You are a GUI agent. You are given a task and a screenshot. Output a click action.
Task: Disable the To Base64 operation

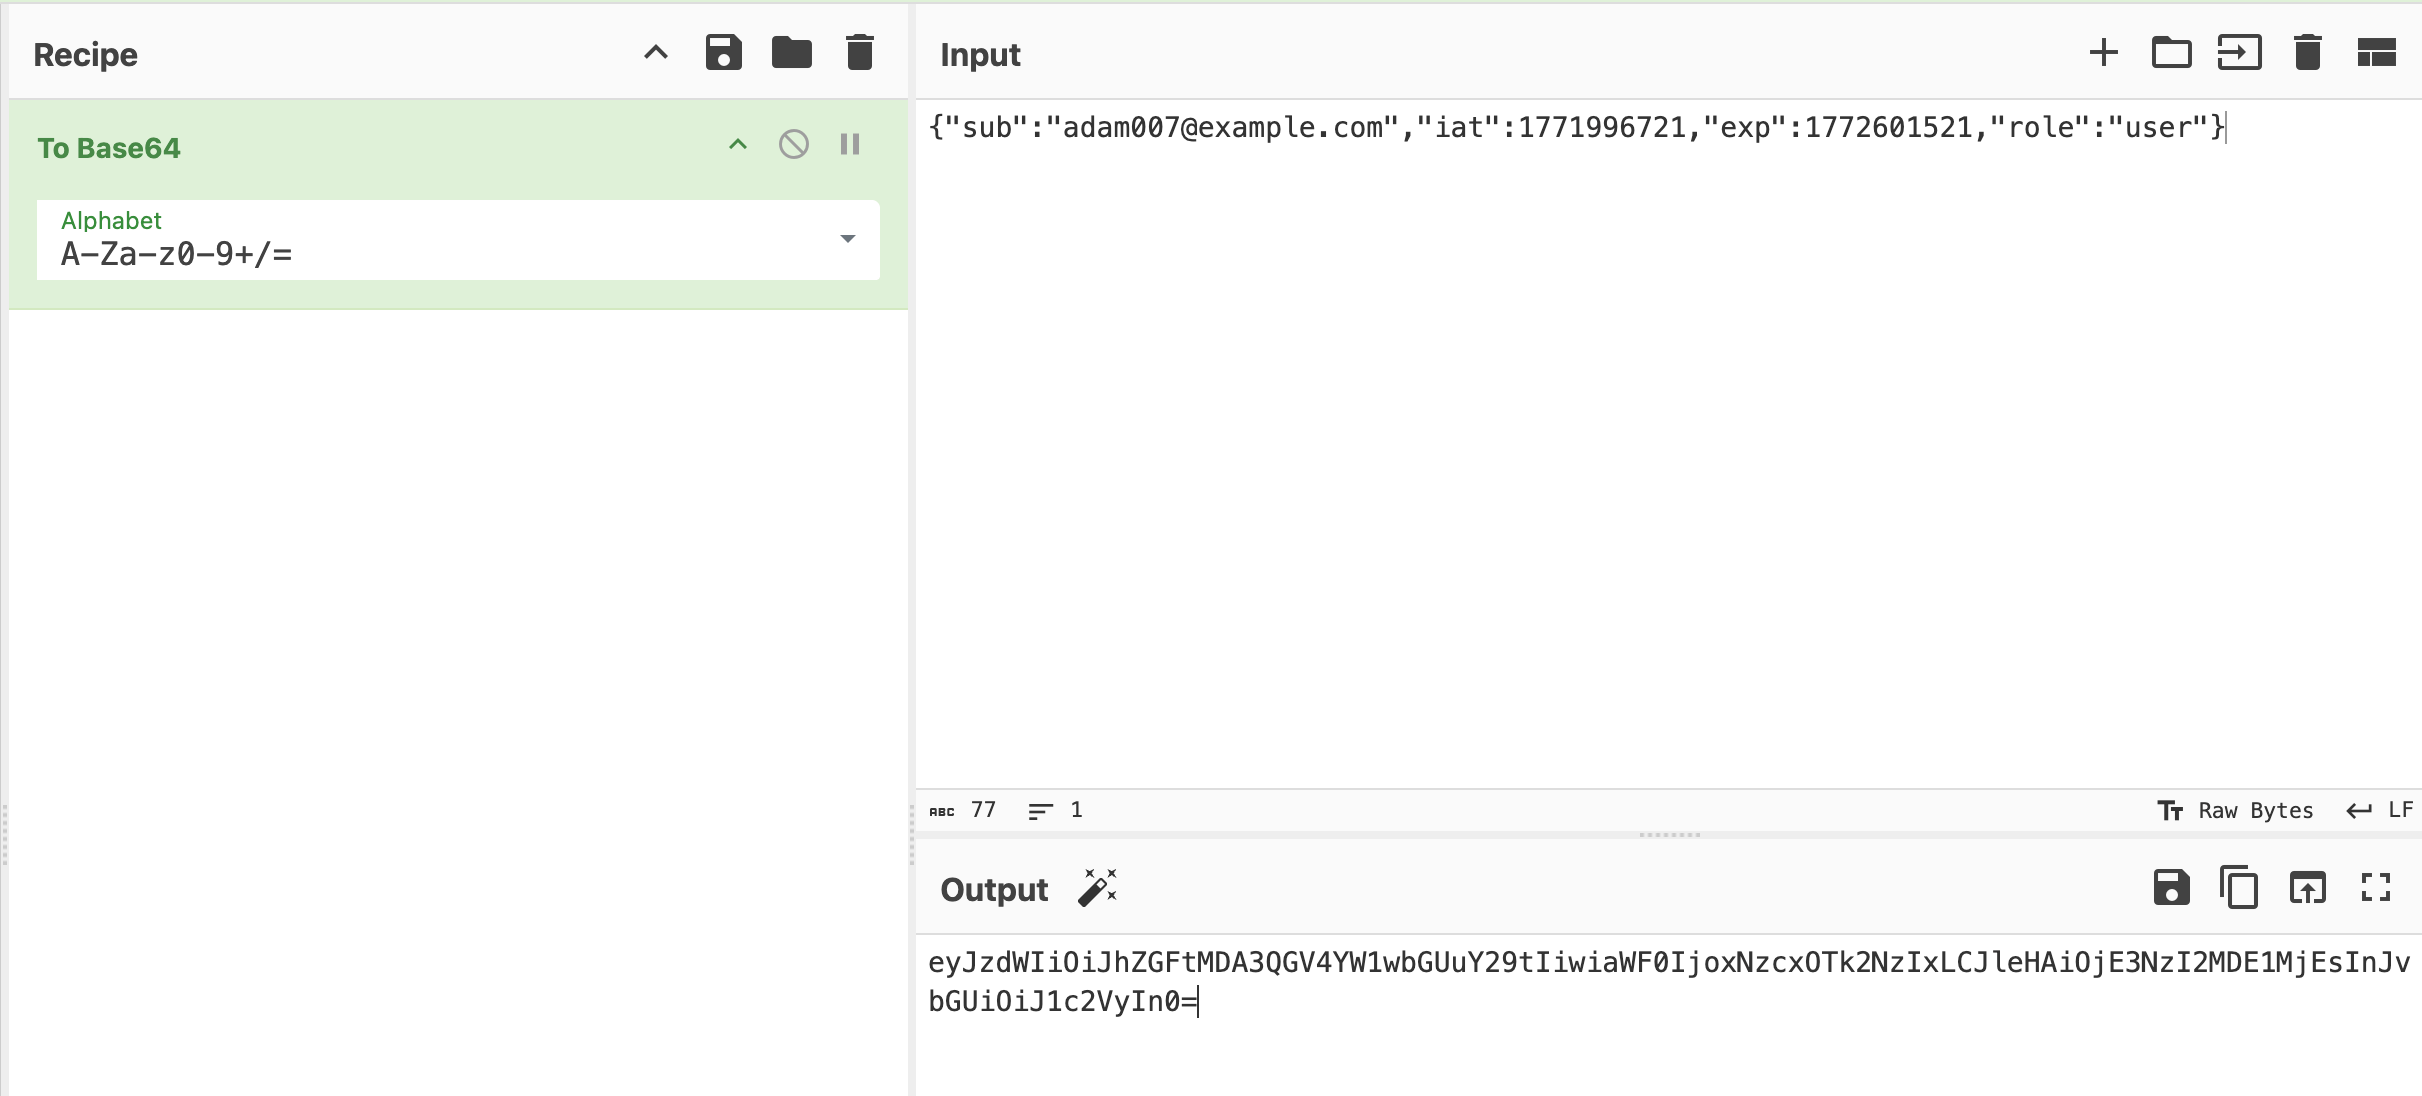pyautogui.click(x=794, y=145)
